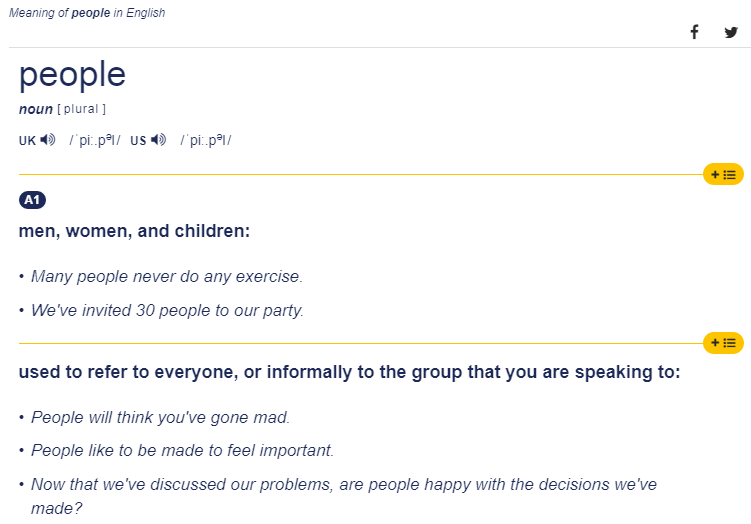This screenshot has width=751, height=524.
Task: Click 'People will think you've gone mad' example
Action: 160,417
